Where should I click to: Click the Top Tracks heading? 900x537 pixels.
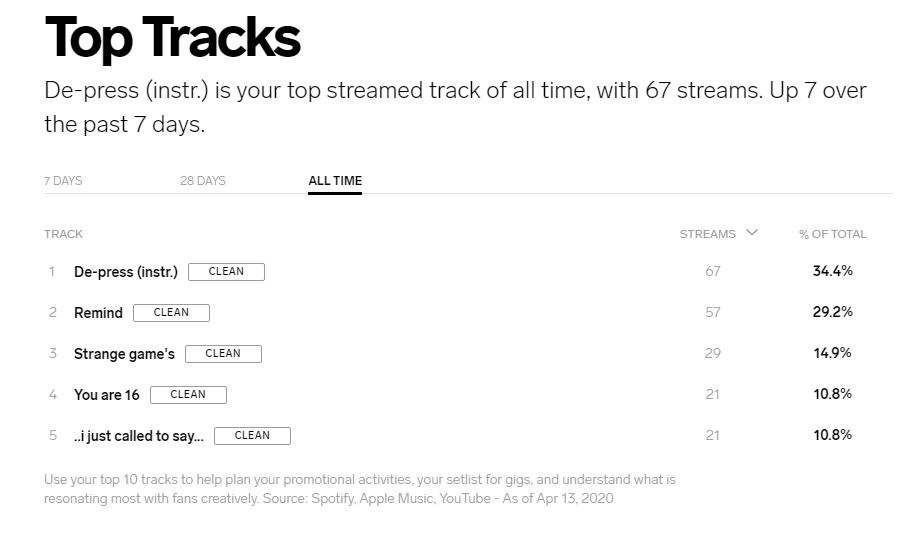click(x=172, y=38)
